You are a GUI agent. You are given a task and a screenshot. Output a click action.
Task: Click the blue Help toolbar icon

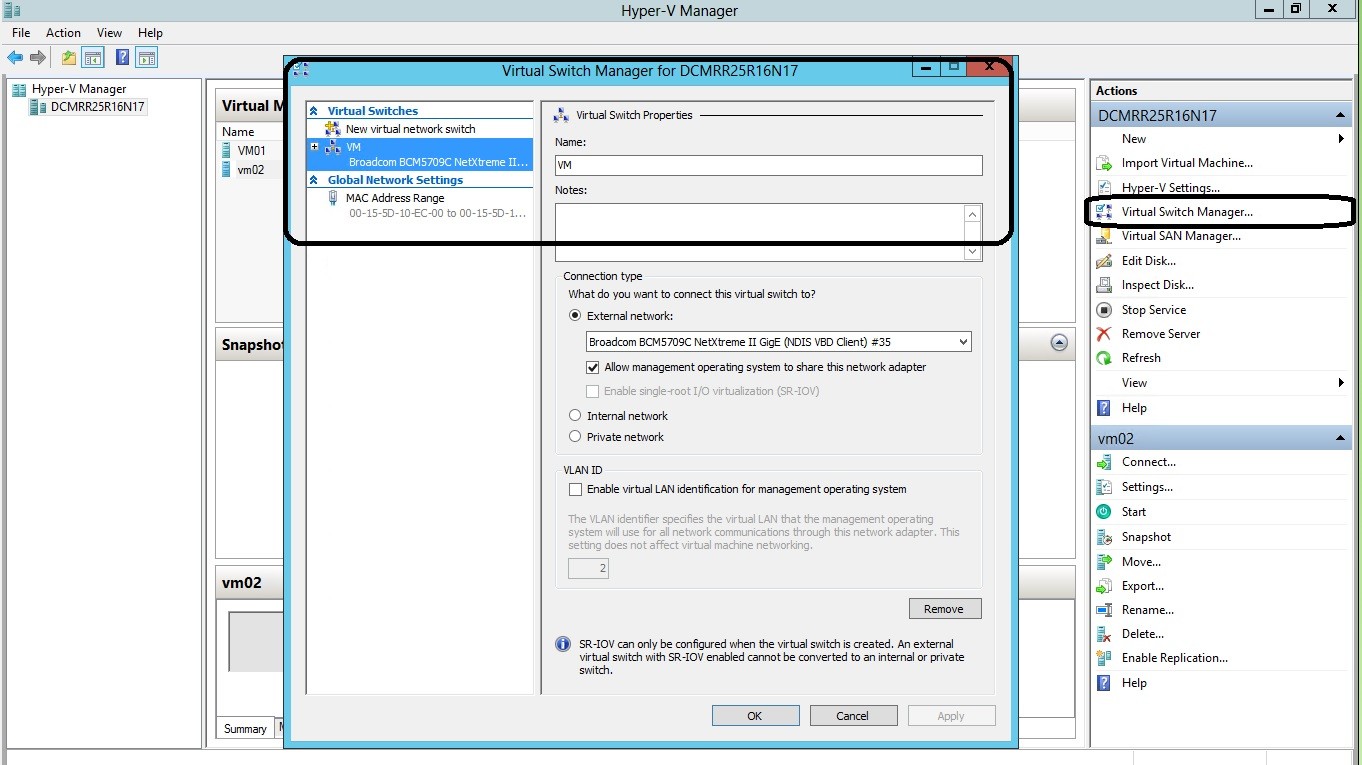pos(122,58)
